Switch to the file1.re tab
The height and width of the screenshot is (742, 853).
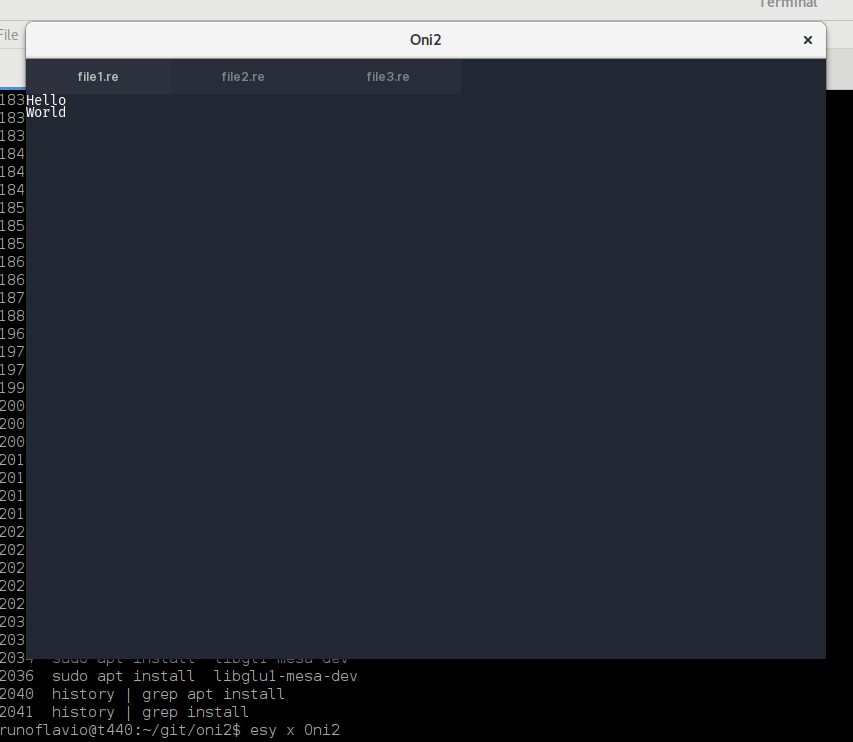pyautogui.click(x=98, y=77)
